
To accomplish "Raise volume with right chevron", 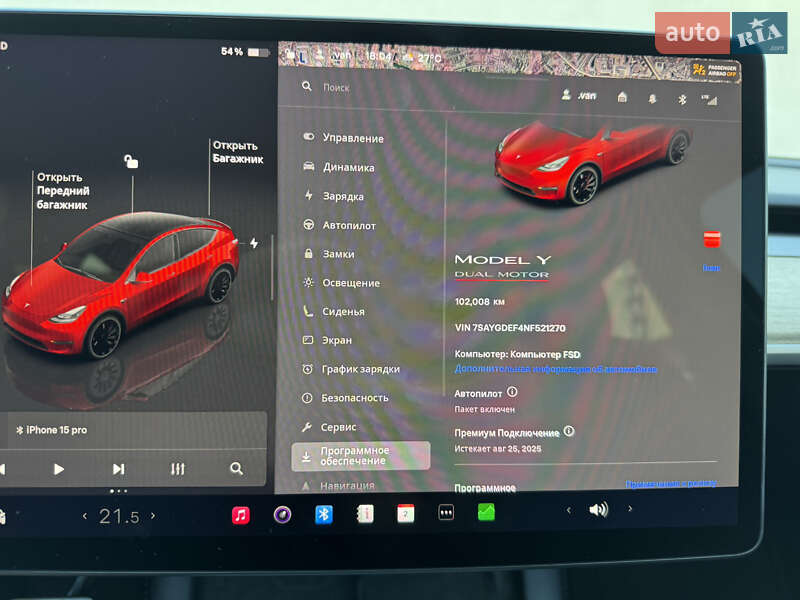I will [x=630, y=509].
